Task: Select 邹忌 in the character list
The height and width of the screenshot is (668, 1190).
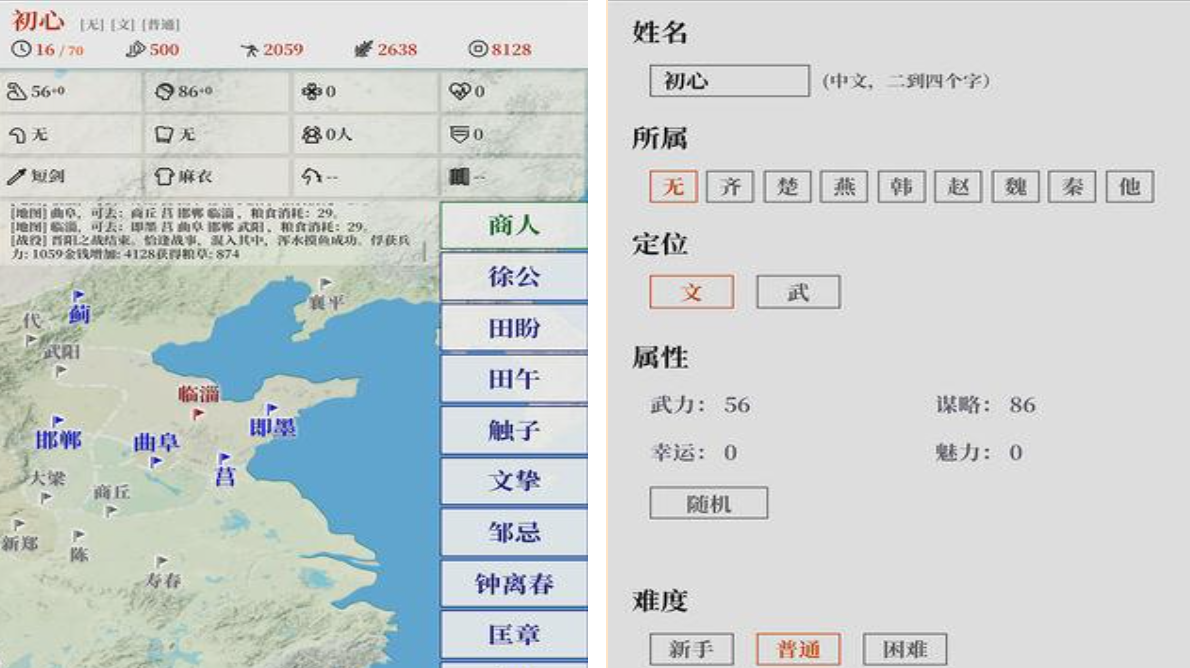Action: click(514, 533)
